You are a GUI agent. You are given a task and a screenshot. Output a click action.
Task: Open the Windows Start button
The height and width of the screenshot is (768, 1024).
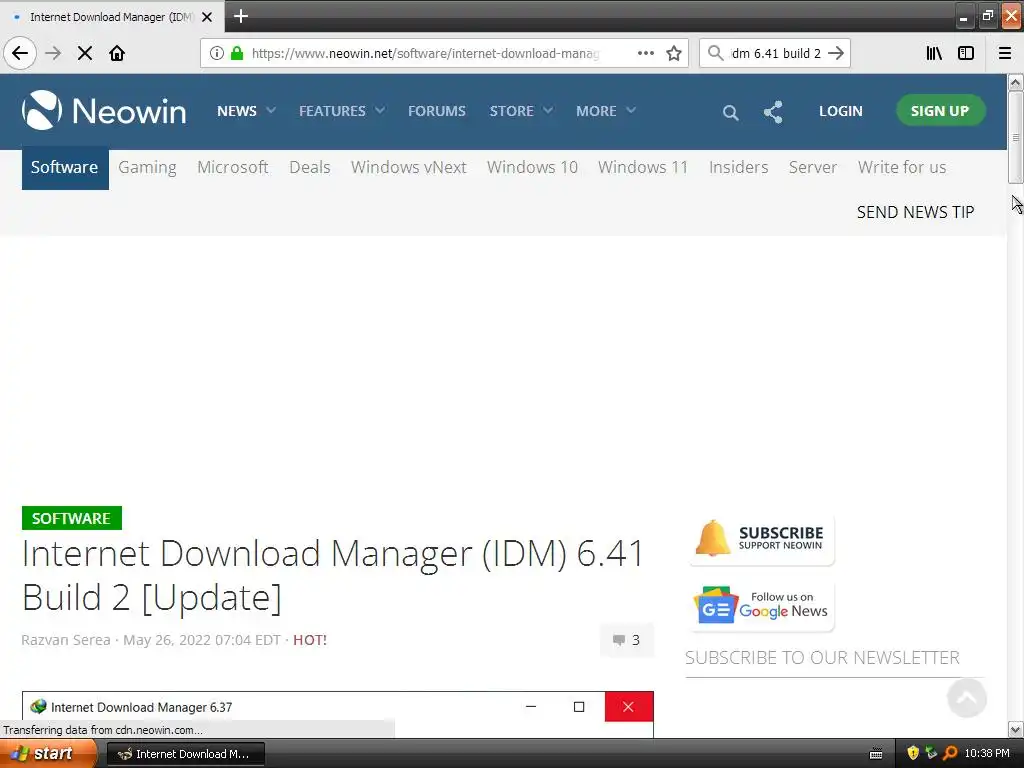[48, 754]
